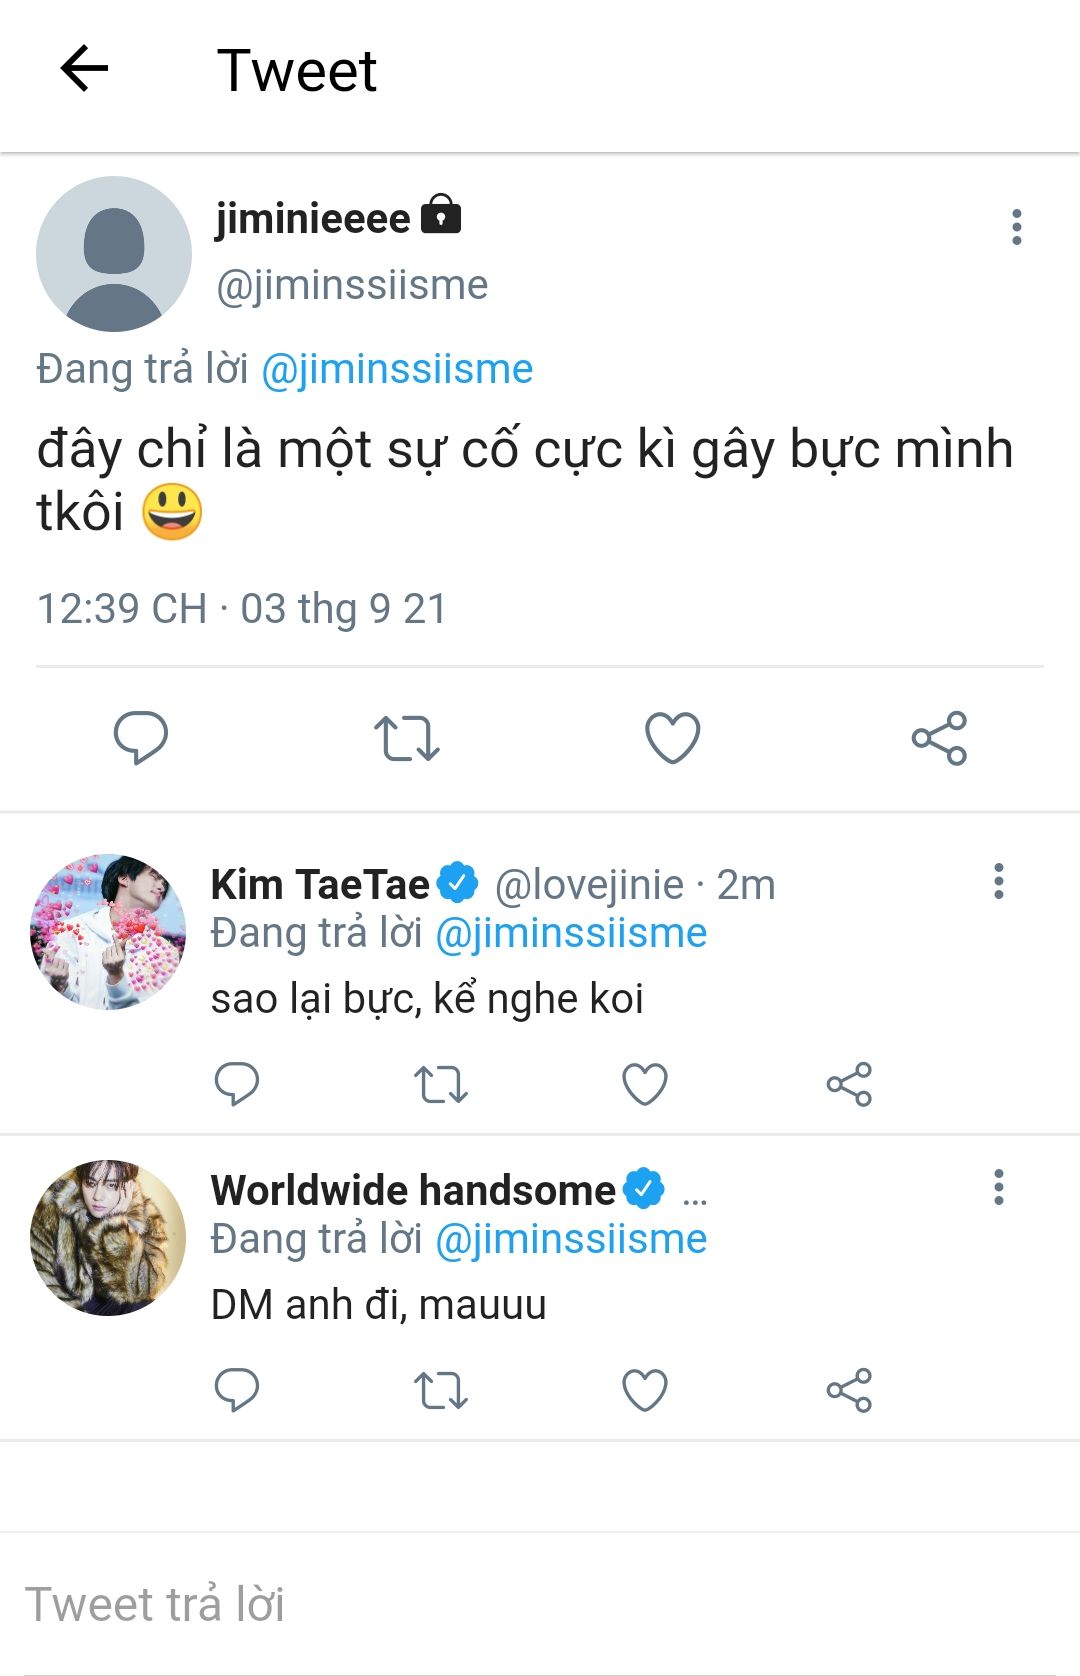Reply to Kim TaeTae's comment
Image resolution: width=1080 pixels, height=1676 pixels.
click(237, 1084)
